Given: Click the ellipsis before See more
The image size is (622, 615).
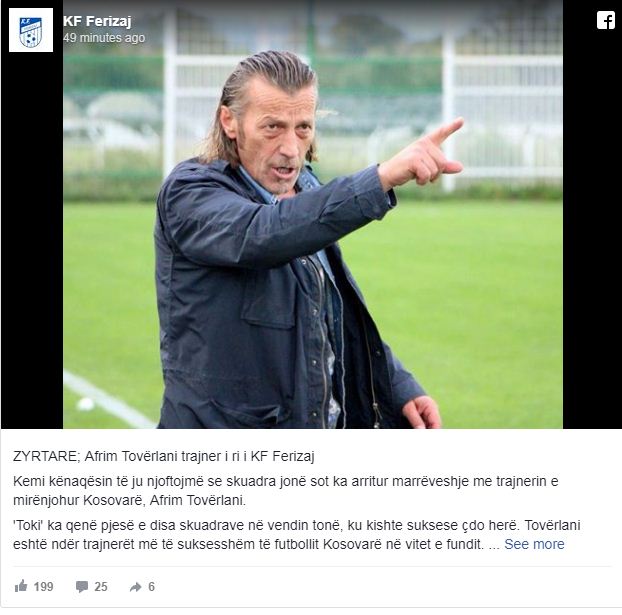Looking at the screenshot, I should 493,545.
